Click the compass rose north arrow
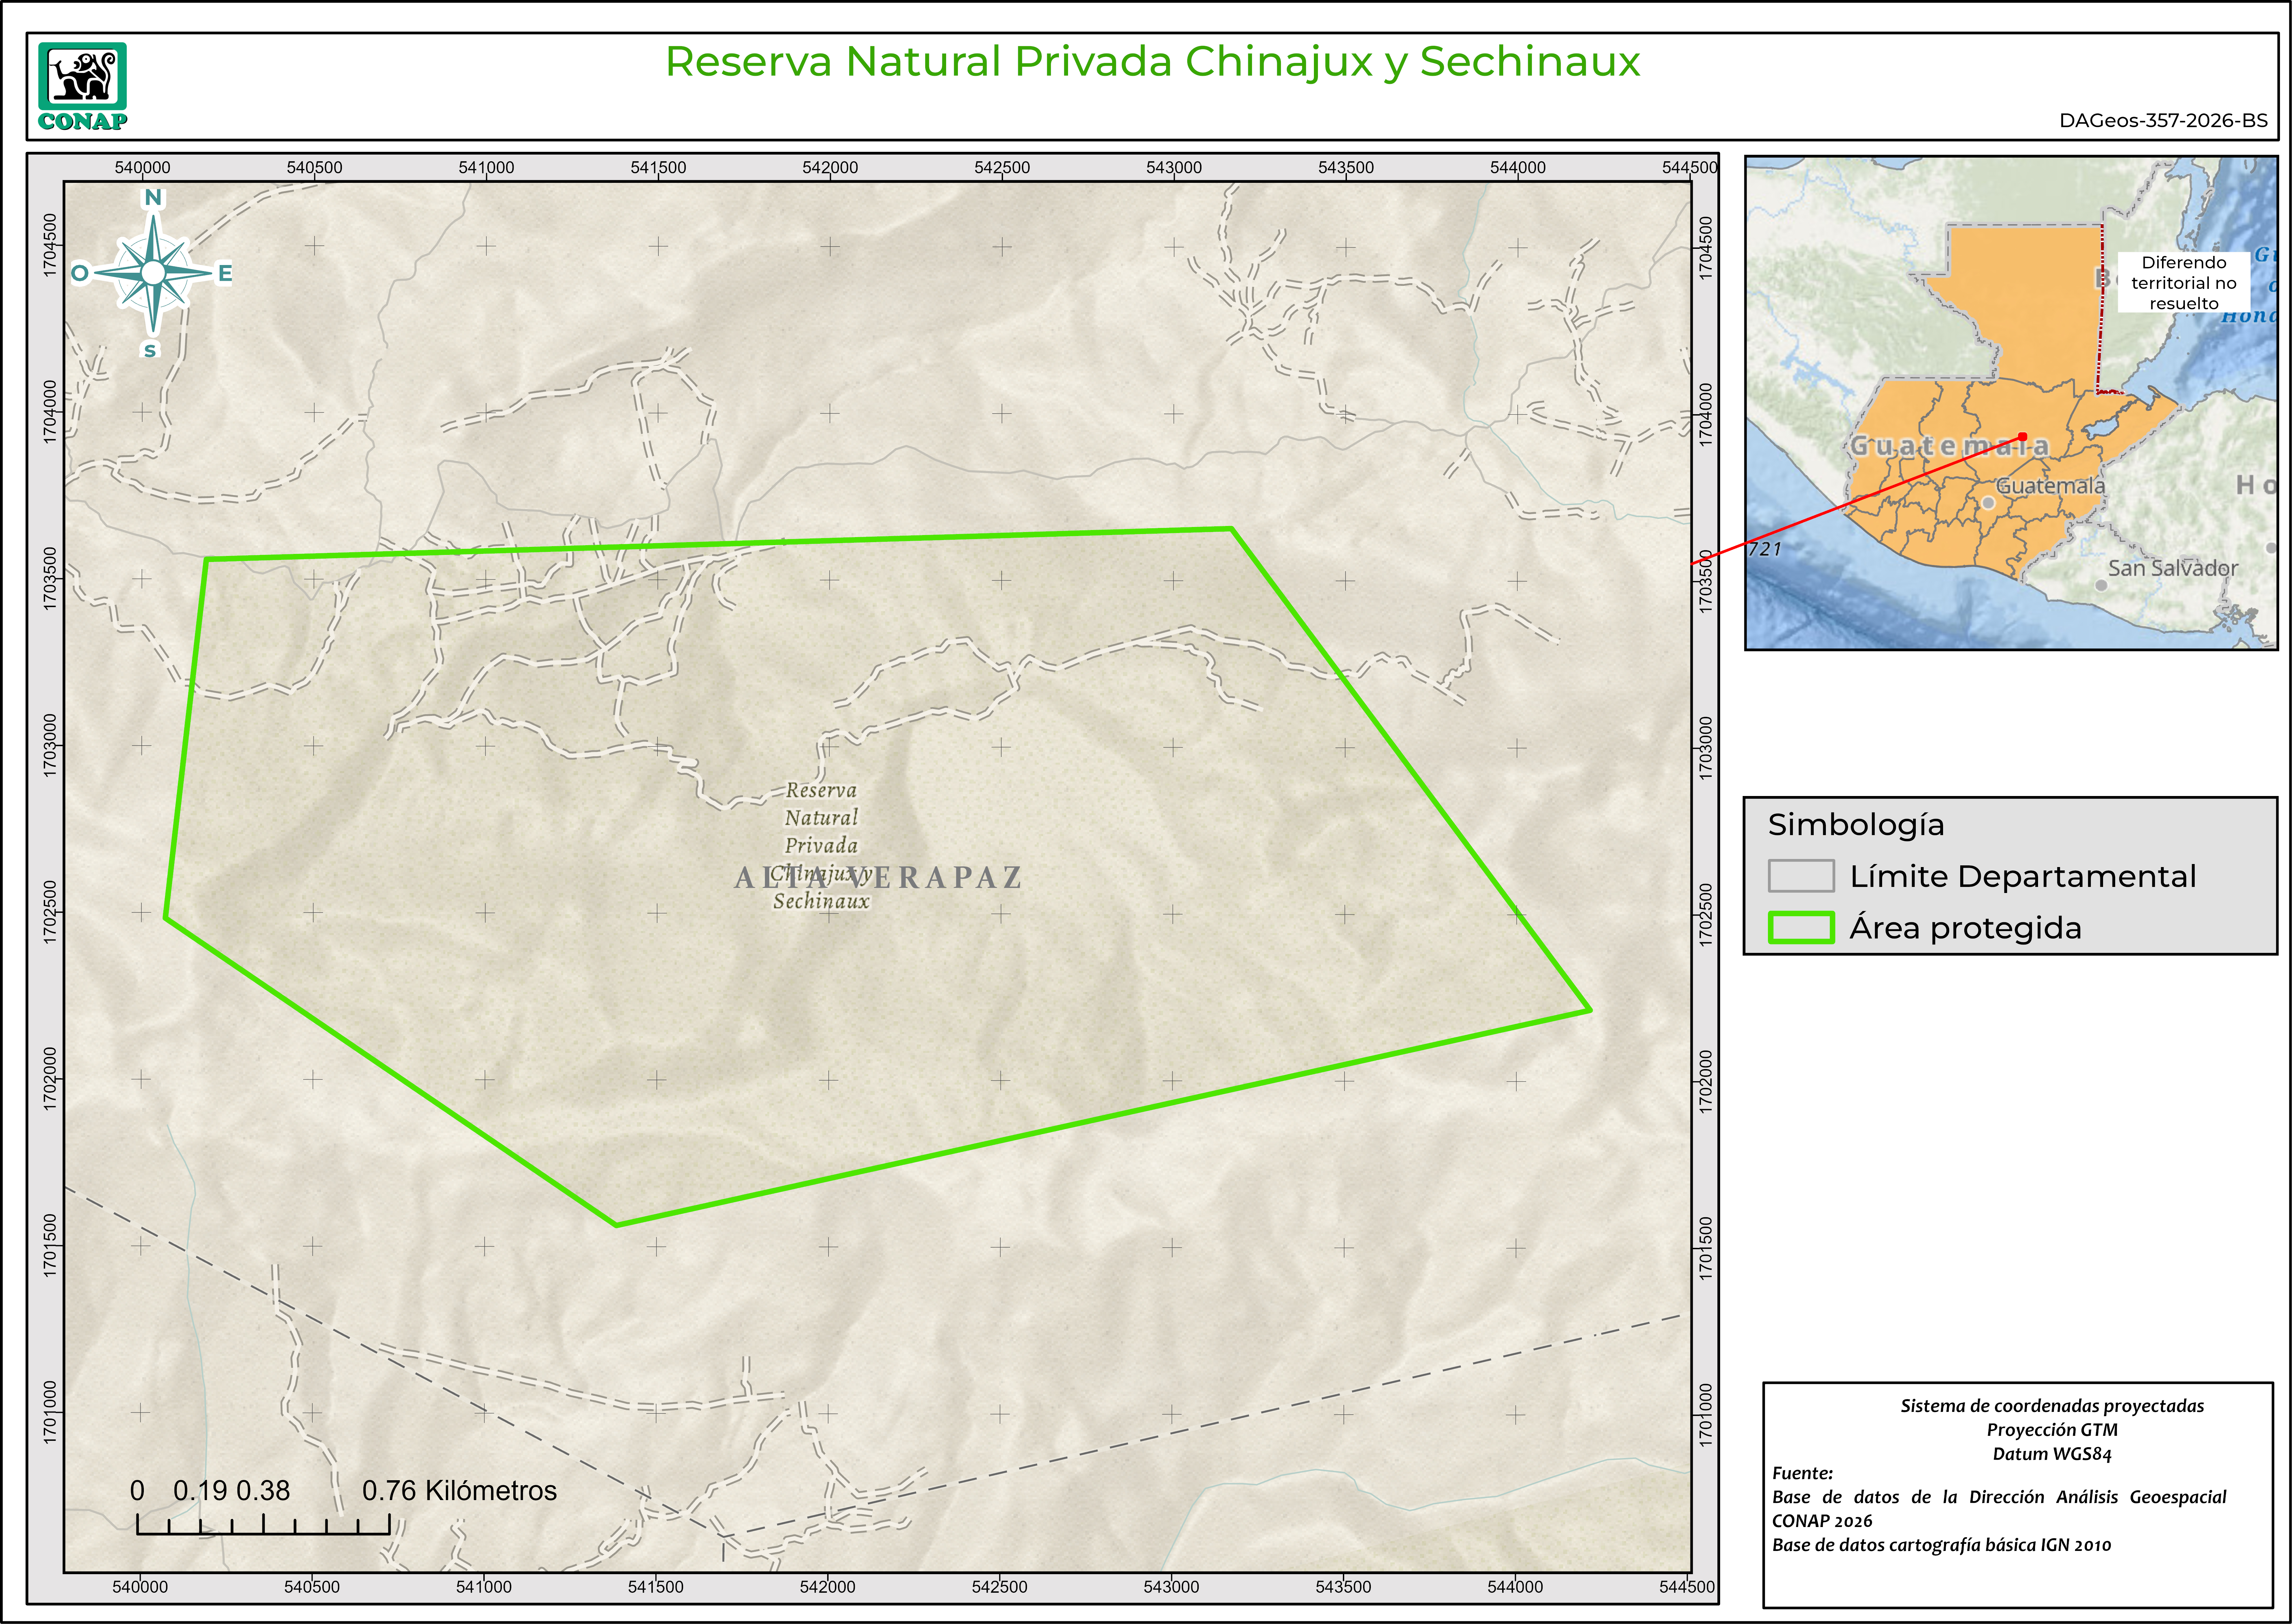The height and width of the screenshot is (1624, 2292). pos(153,272)
